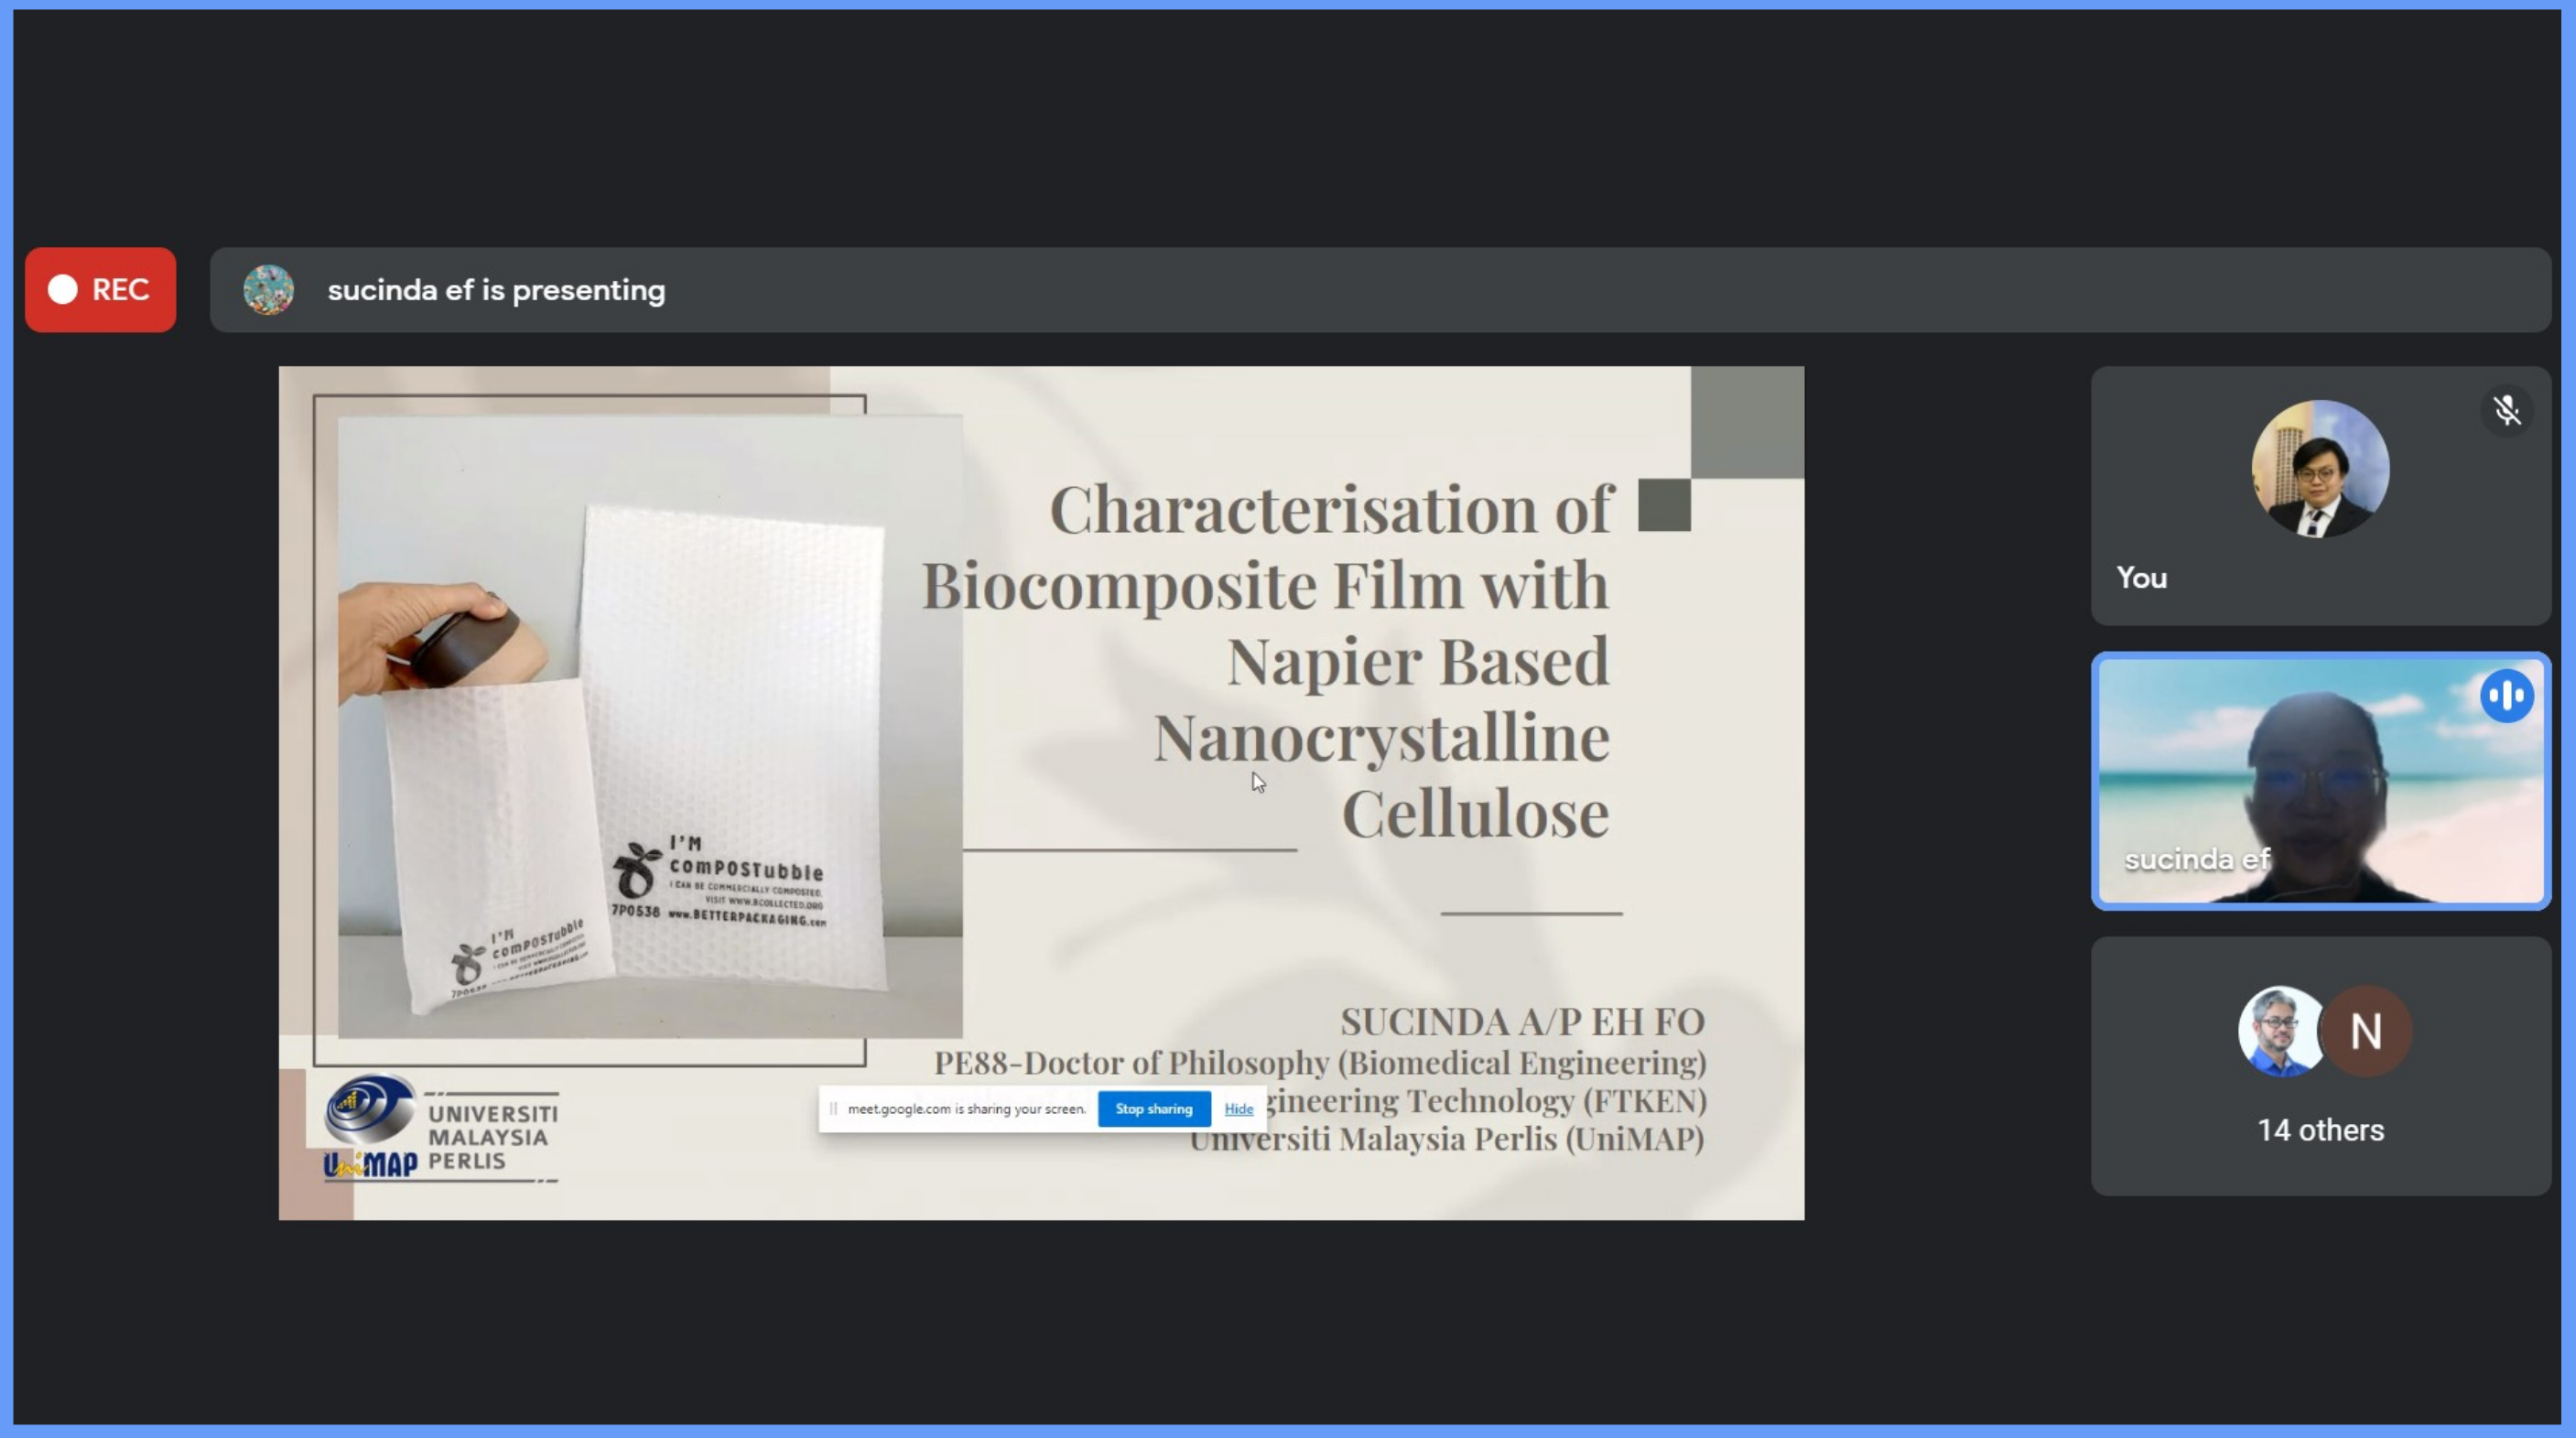
Task: Click the grip handle on the sharing notification bar
Action: tap(833, 1108)
